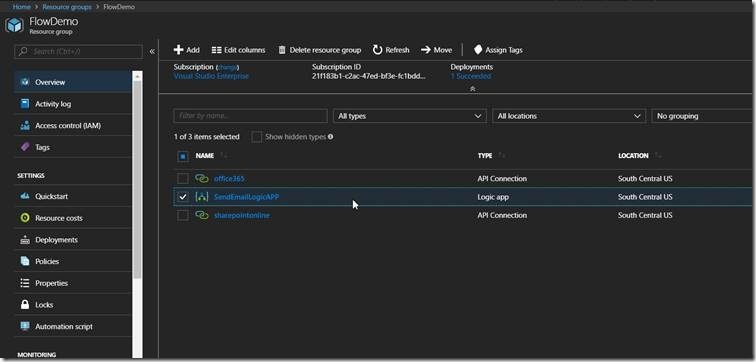Open the No grouping dropdown
756x362 pixels.
[703, 116]
